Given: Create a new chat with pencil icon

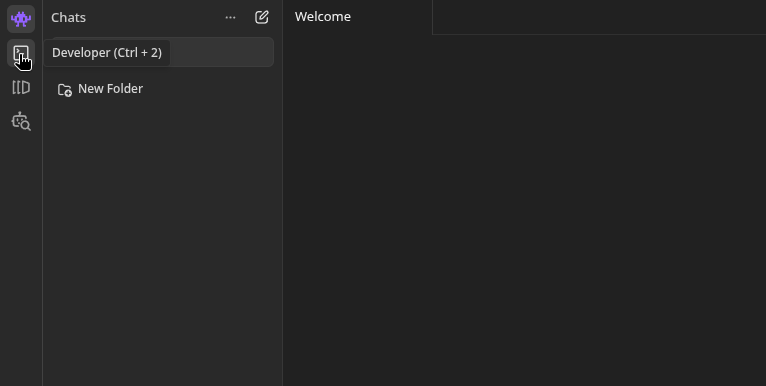Looking at the screenshot, I should [x=262, y=18].
